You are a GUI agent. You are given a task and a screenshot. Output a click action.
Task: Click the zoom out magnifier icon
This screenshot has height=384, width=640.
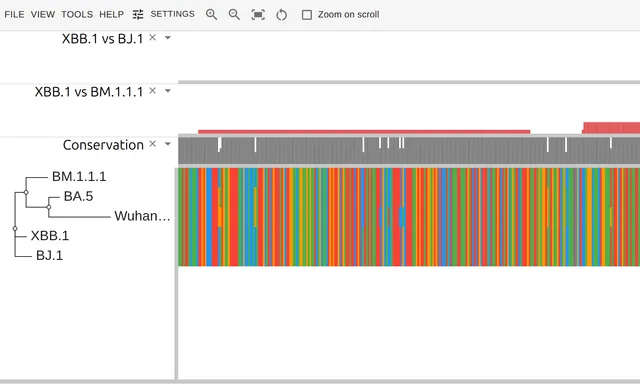(234, 14)
